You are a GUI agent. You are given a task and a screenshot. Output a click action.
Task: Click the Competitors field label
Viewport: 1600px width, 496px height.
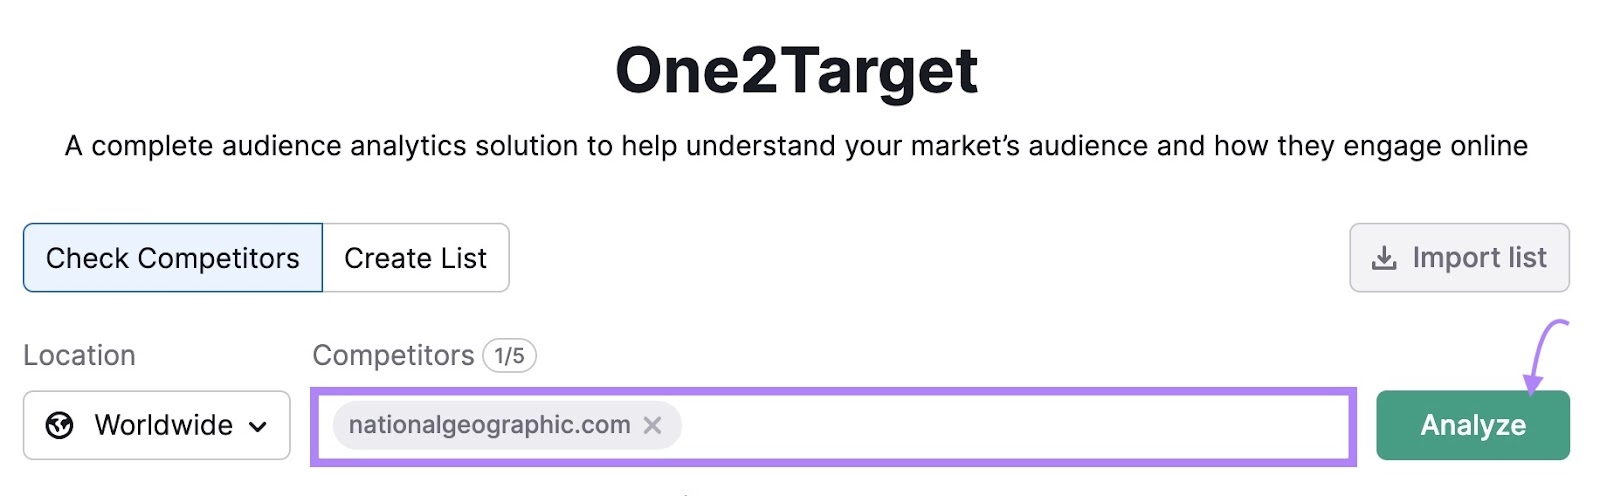[393, 356]
